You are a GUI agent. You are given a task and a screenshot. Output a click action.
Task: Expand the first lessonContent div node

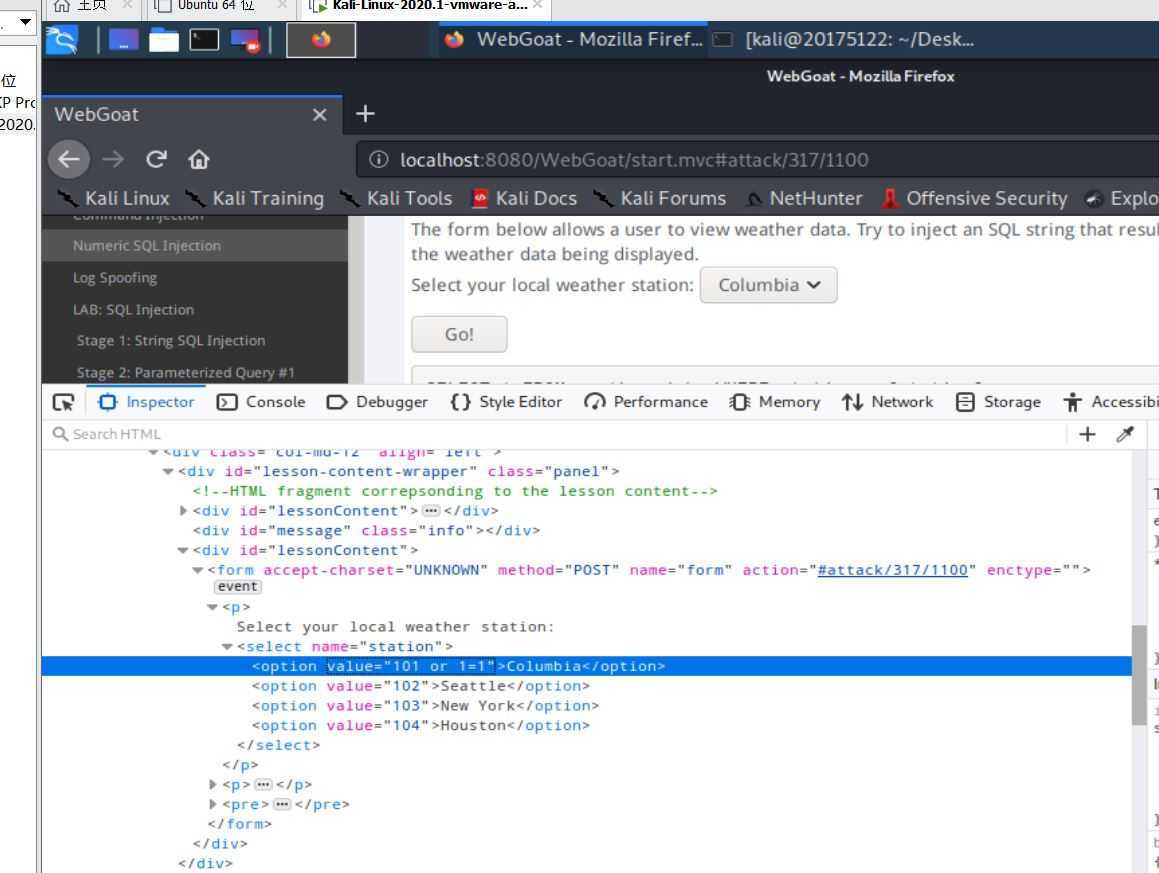[183, 511]
